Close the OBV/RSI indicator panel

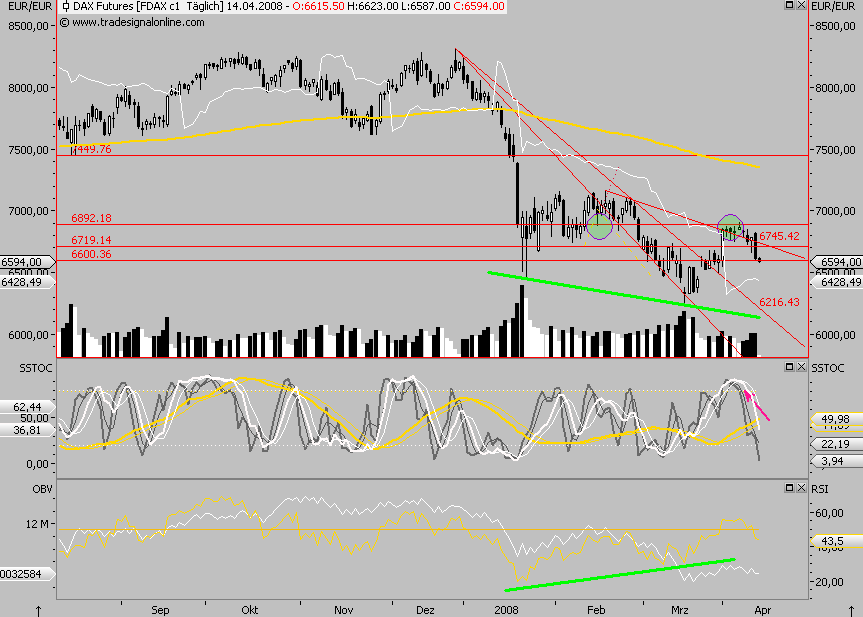(x=801, y=488)
